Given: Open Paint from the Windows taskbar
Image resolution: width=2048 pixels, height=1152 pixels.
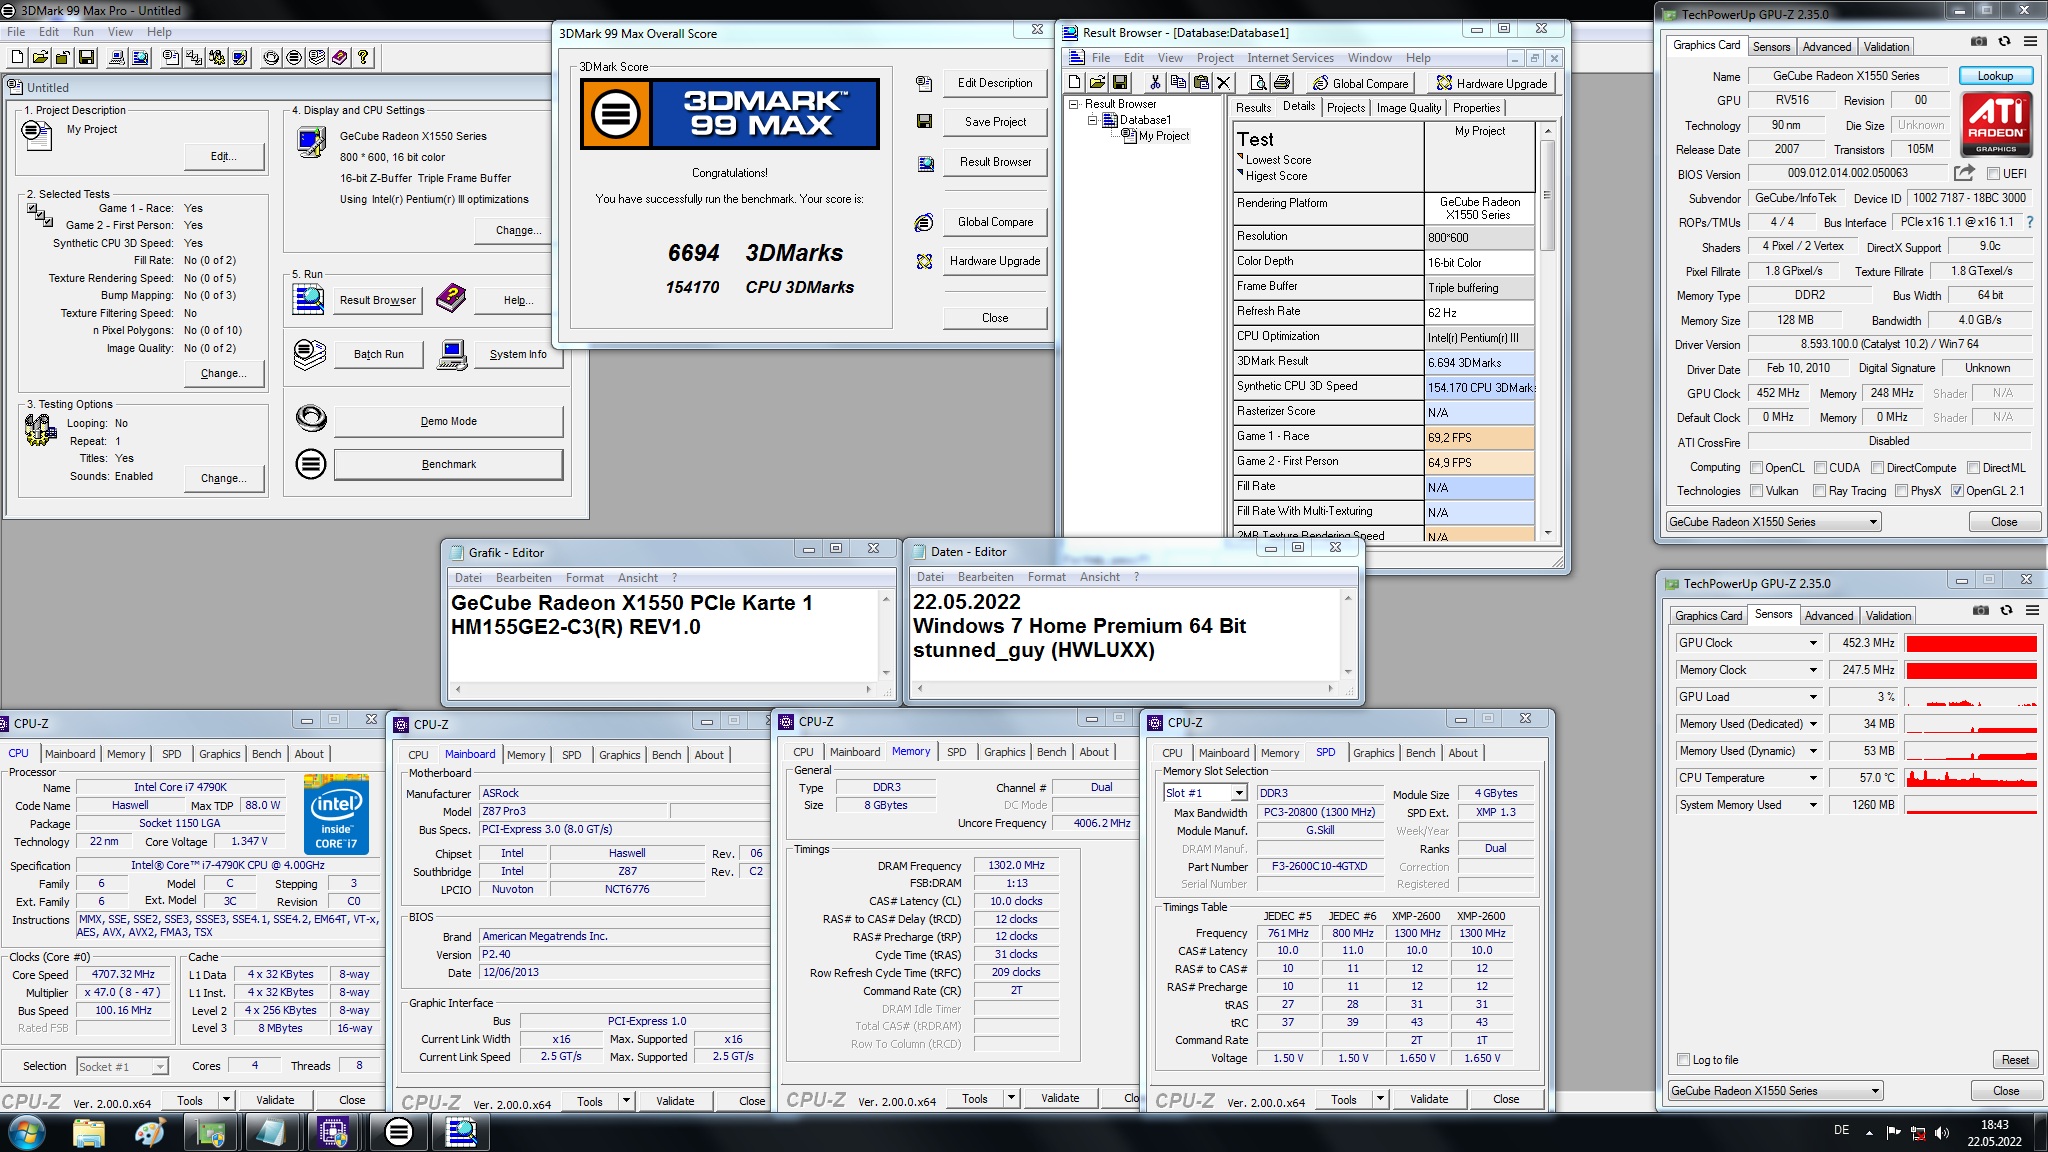Looking at the screenshot, I should (x=150, y=1132).
